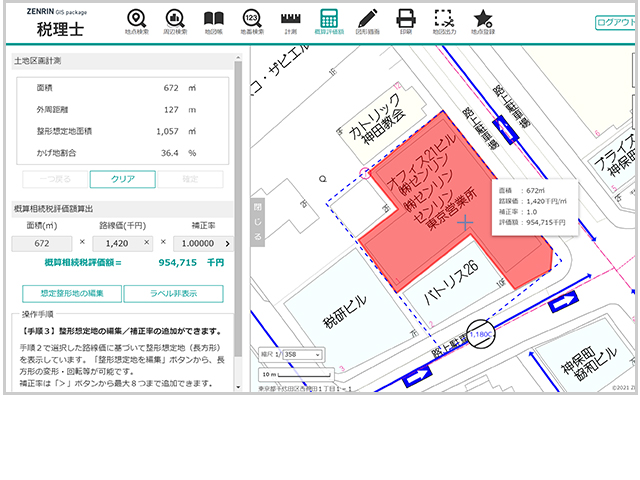The image size is (640, 480).
Task: Click the クリア button
Action: (122, 179)
